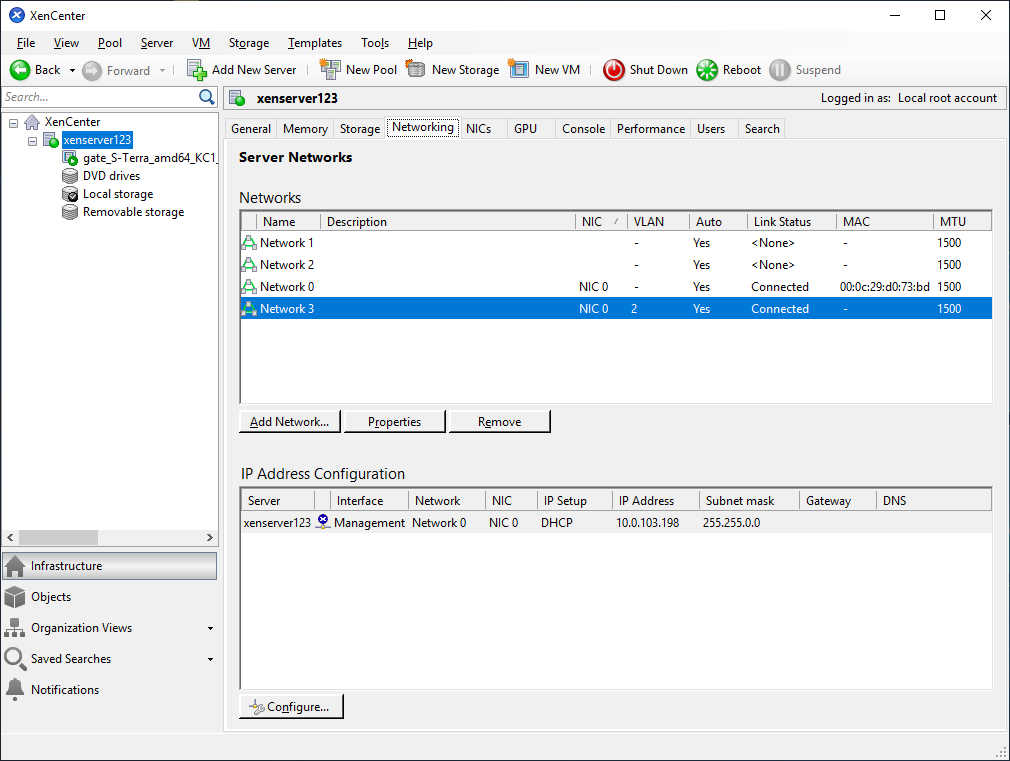Open the Pool menu
This screenshot has width=1010, height=761.
pyautogui.click(x=110, y=43)
